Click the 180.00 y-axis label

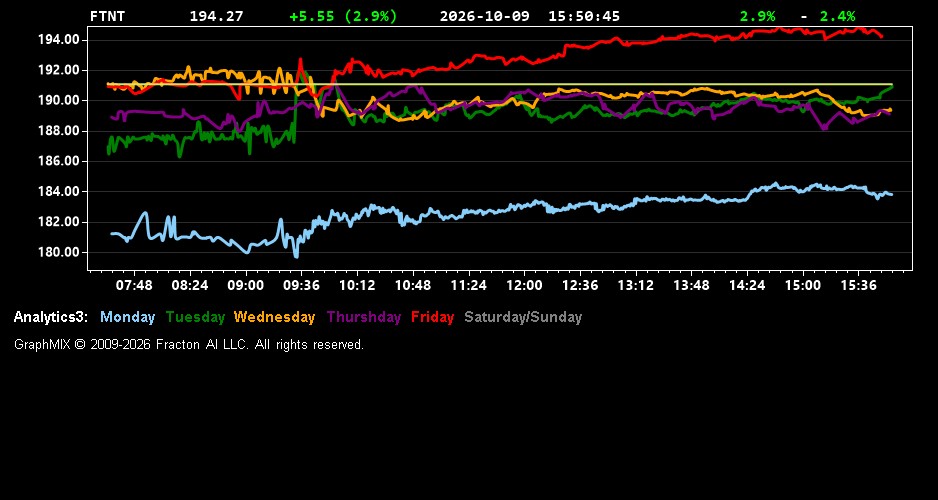59,252
